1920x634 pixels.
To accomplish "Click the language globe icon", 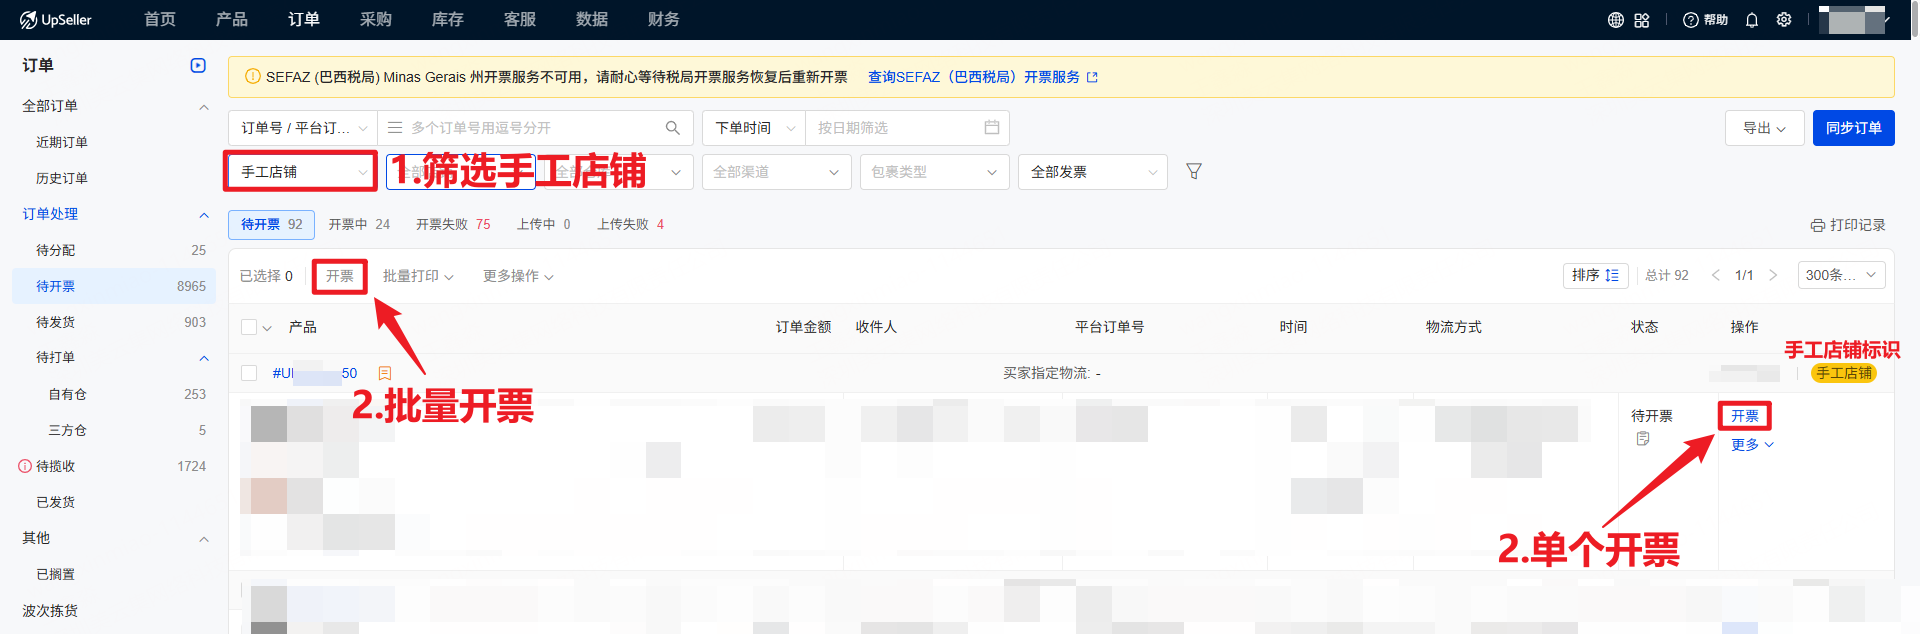I will 1615,20.
